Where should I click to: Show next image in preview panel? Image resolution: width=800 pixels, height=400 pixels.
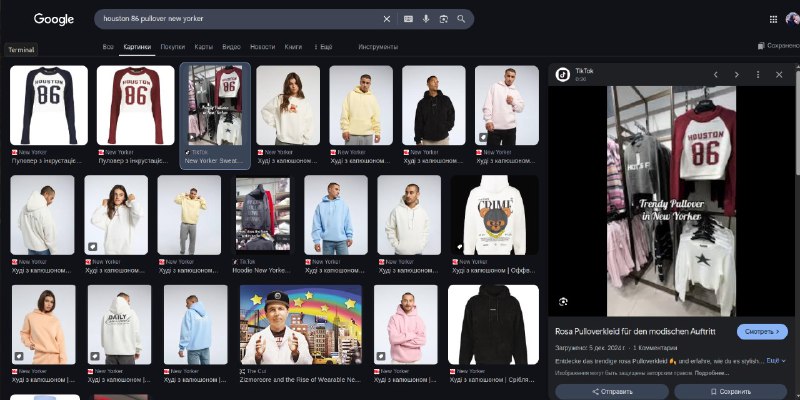tap(736, 74)
